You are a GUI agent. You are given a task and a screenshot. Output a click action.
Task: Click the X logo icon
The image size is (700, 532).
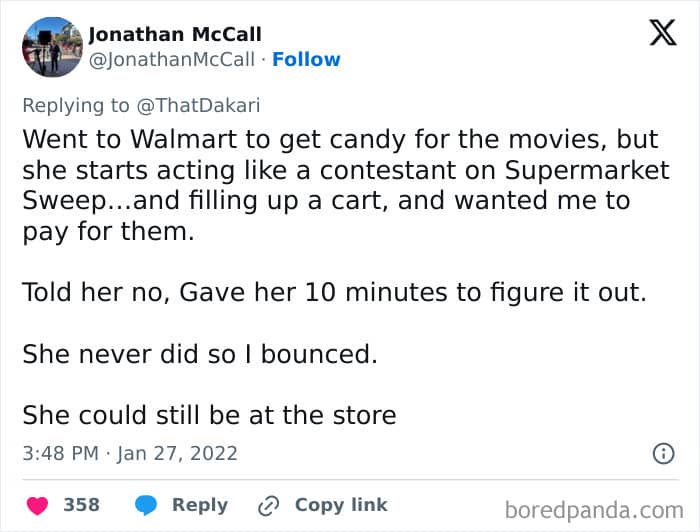click(662, 33)
